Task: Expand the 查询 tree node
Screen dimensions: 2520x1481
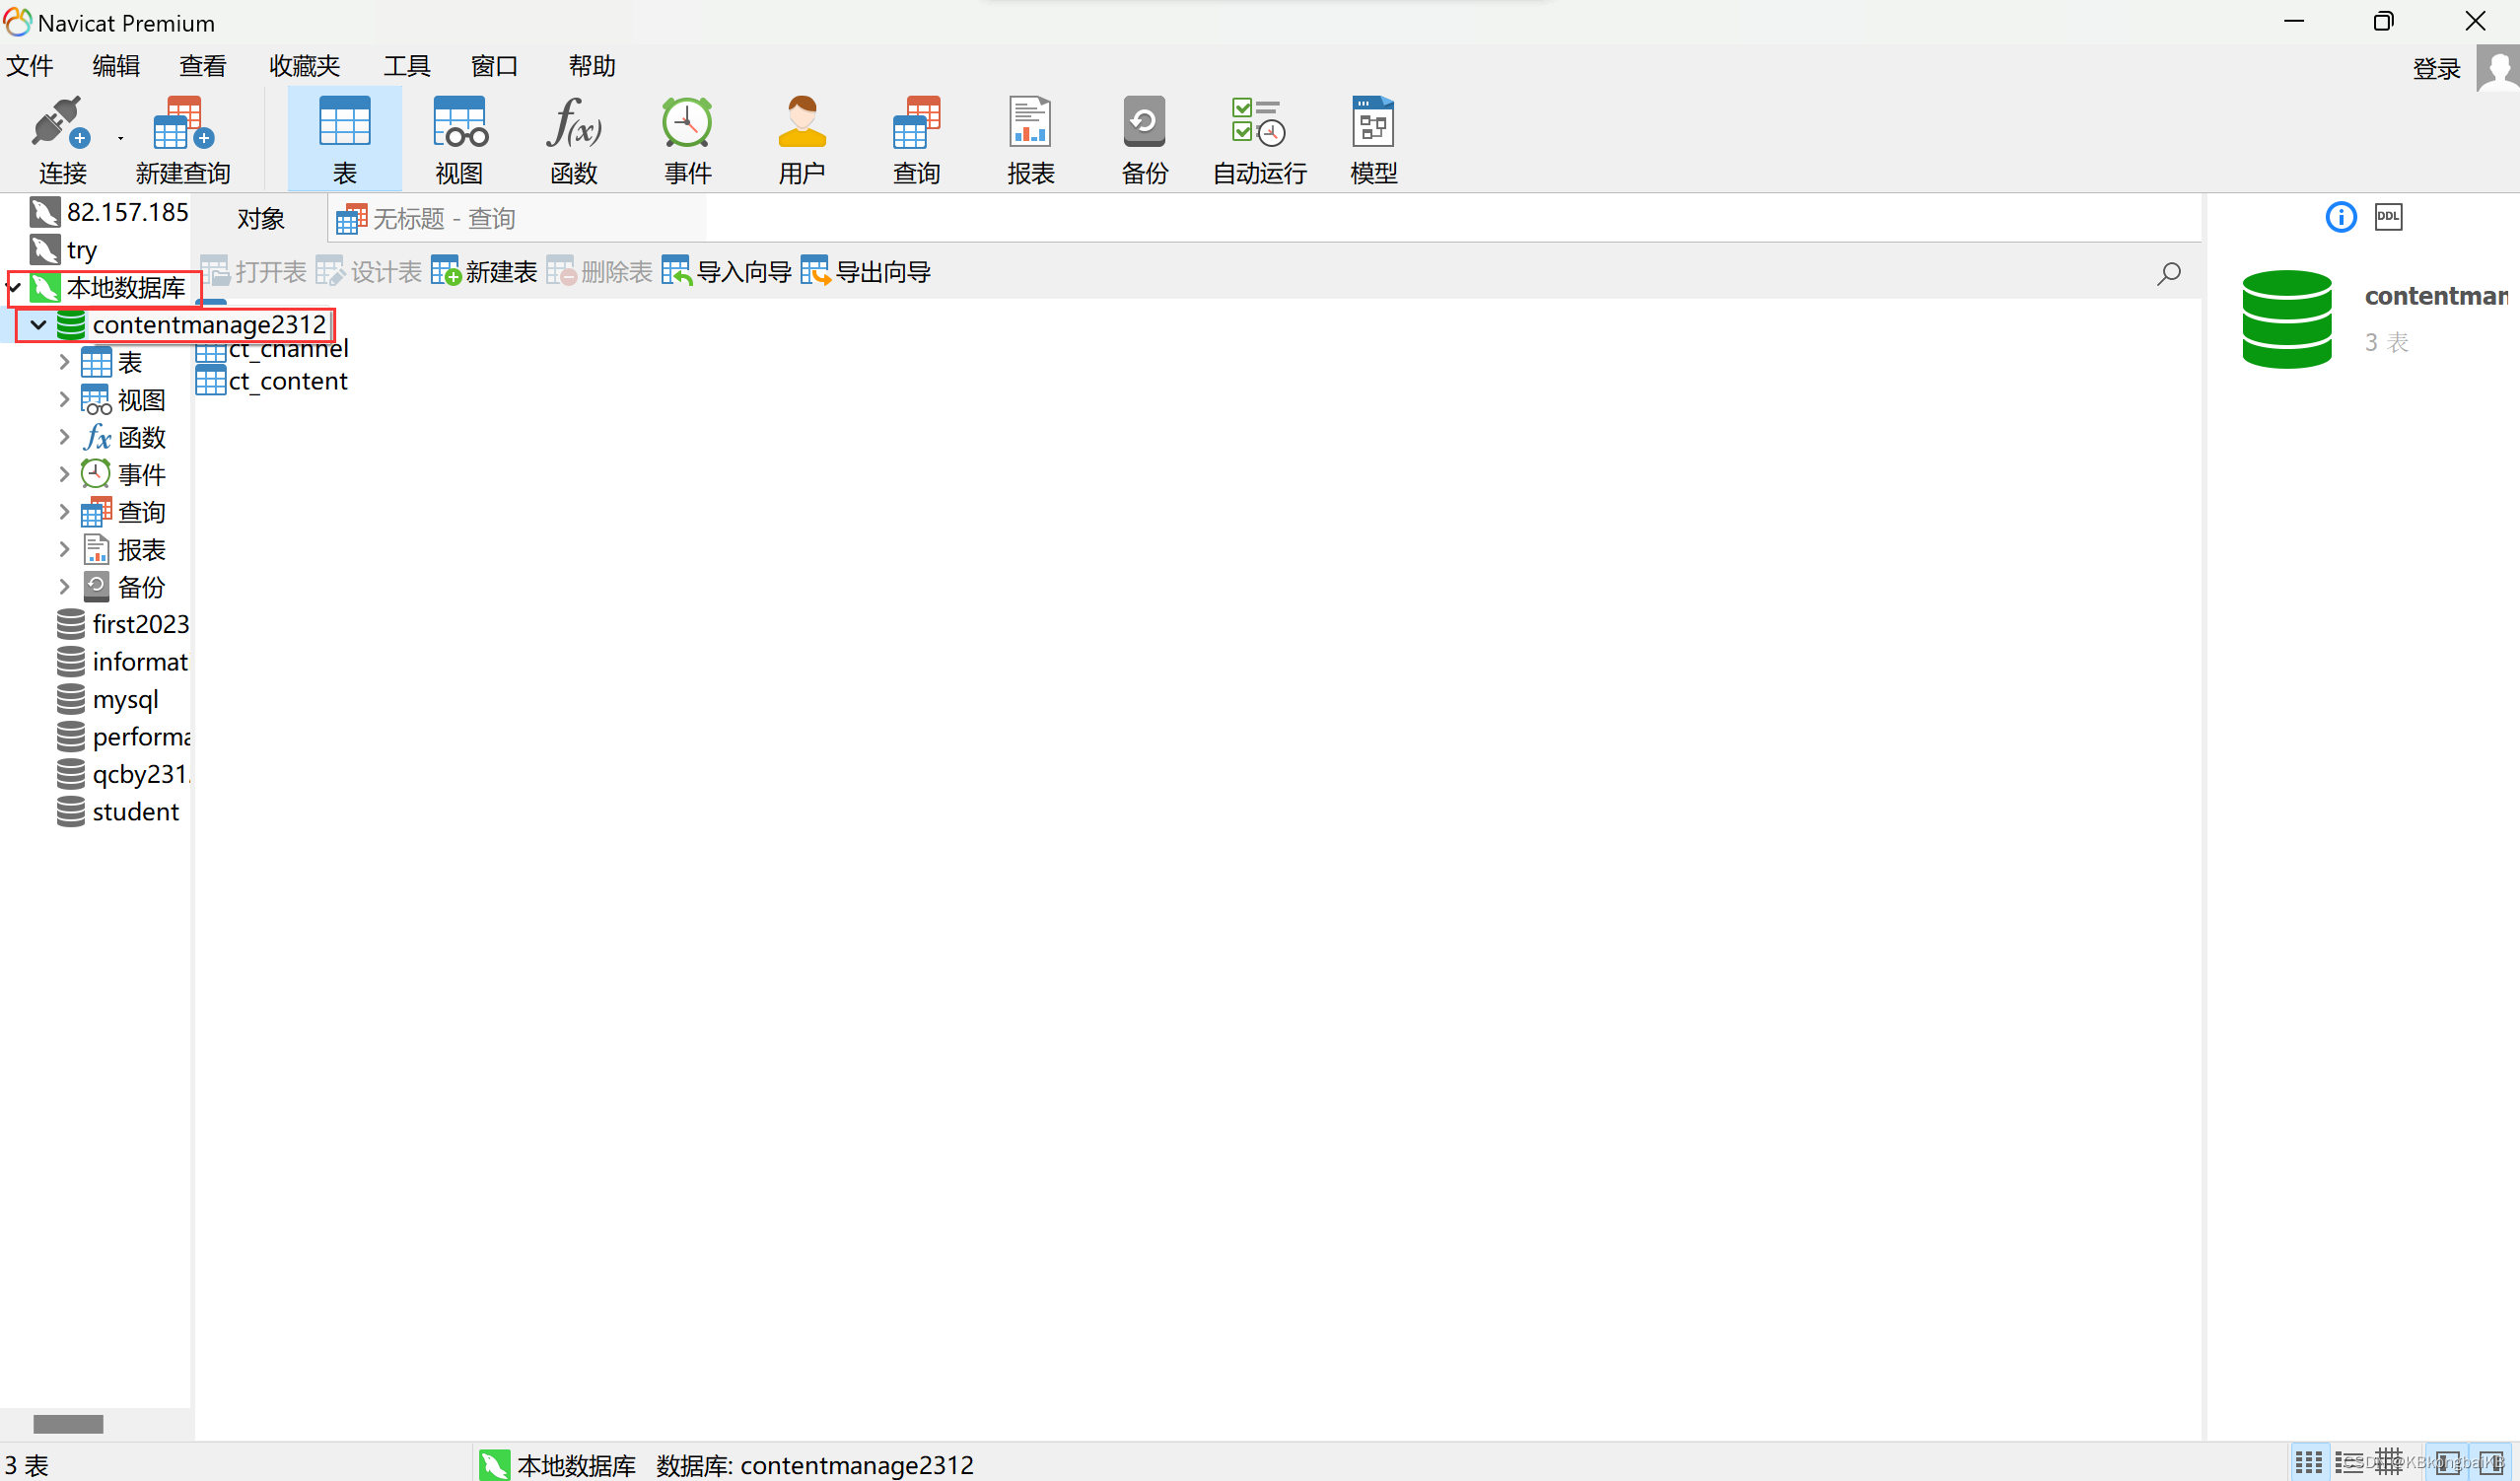Action: 64,512
